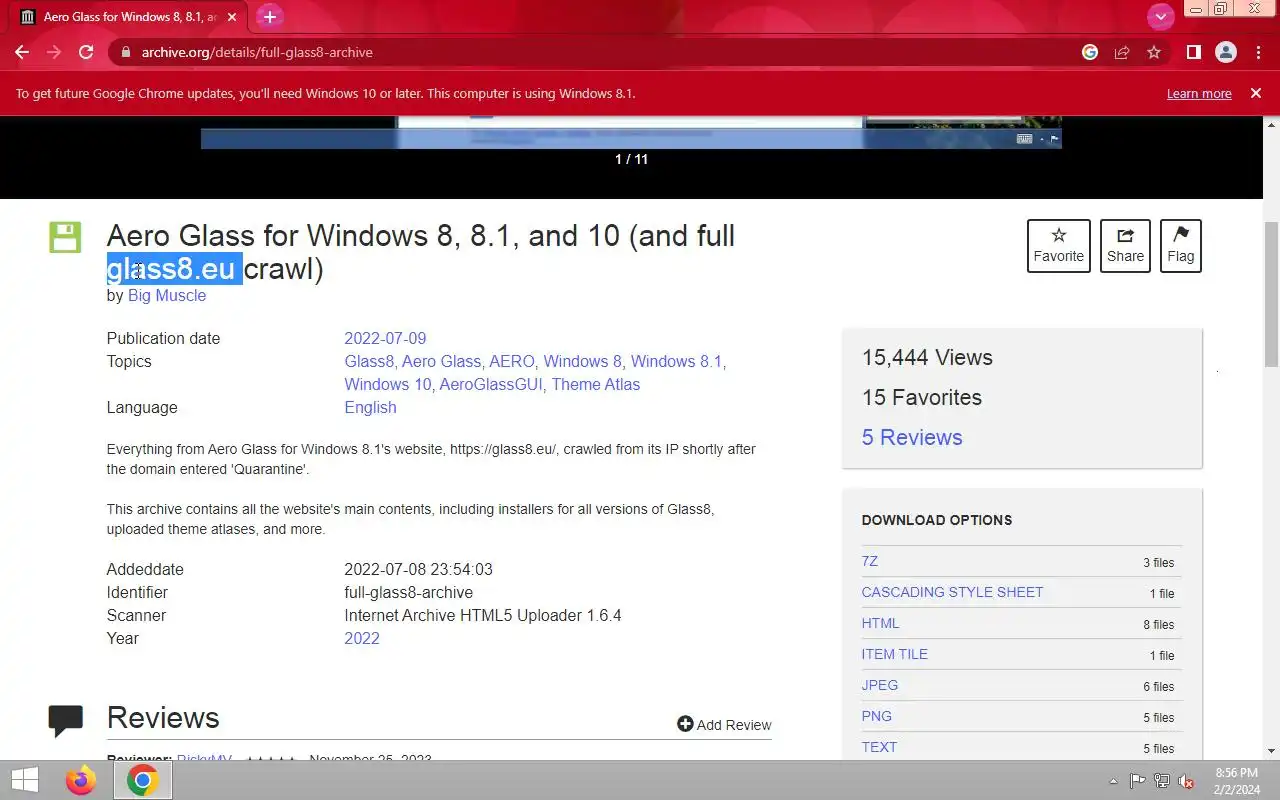1280x800 pixels.
Task: Open the English language link
Action: click(x=370, y=407)
